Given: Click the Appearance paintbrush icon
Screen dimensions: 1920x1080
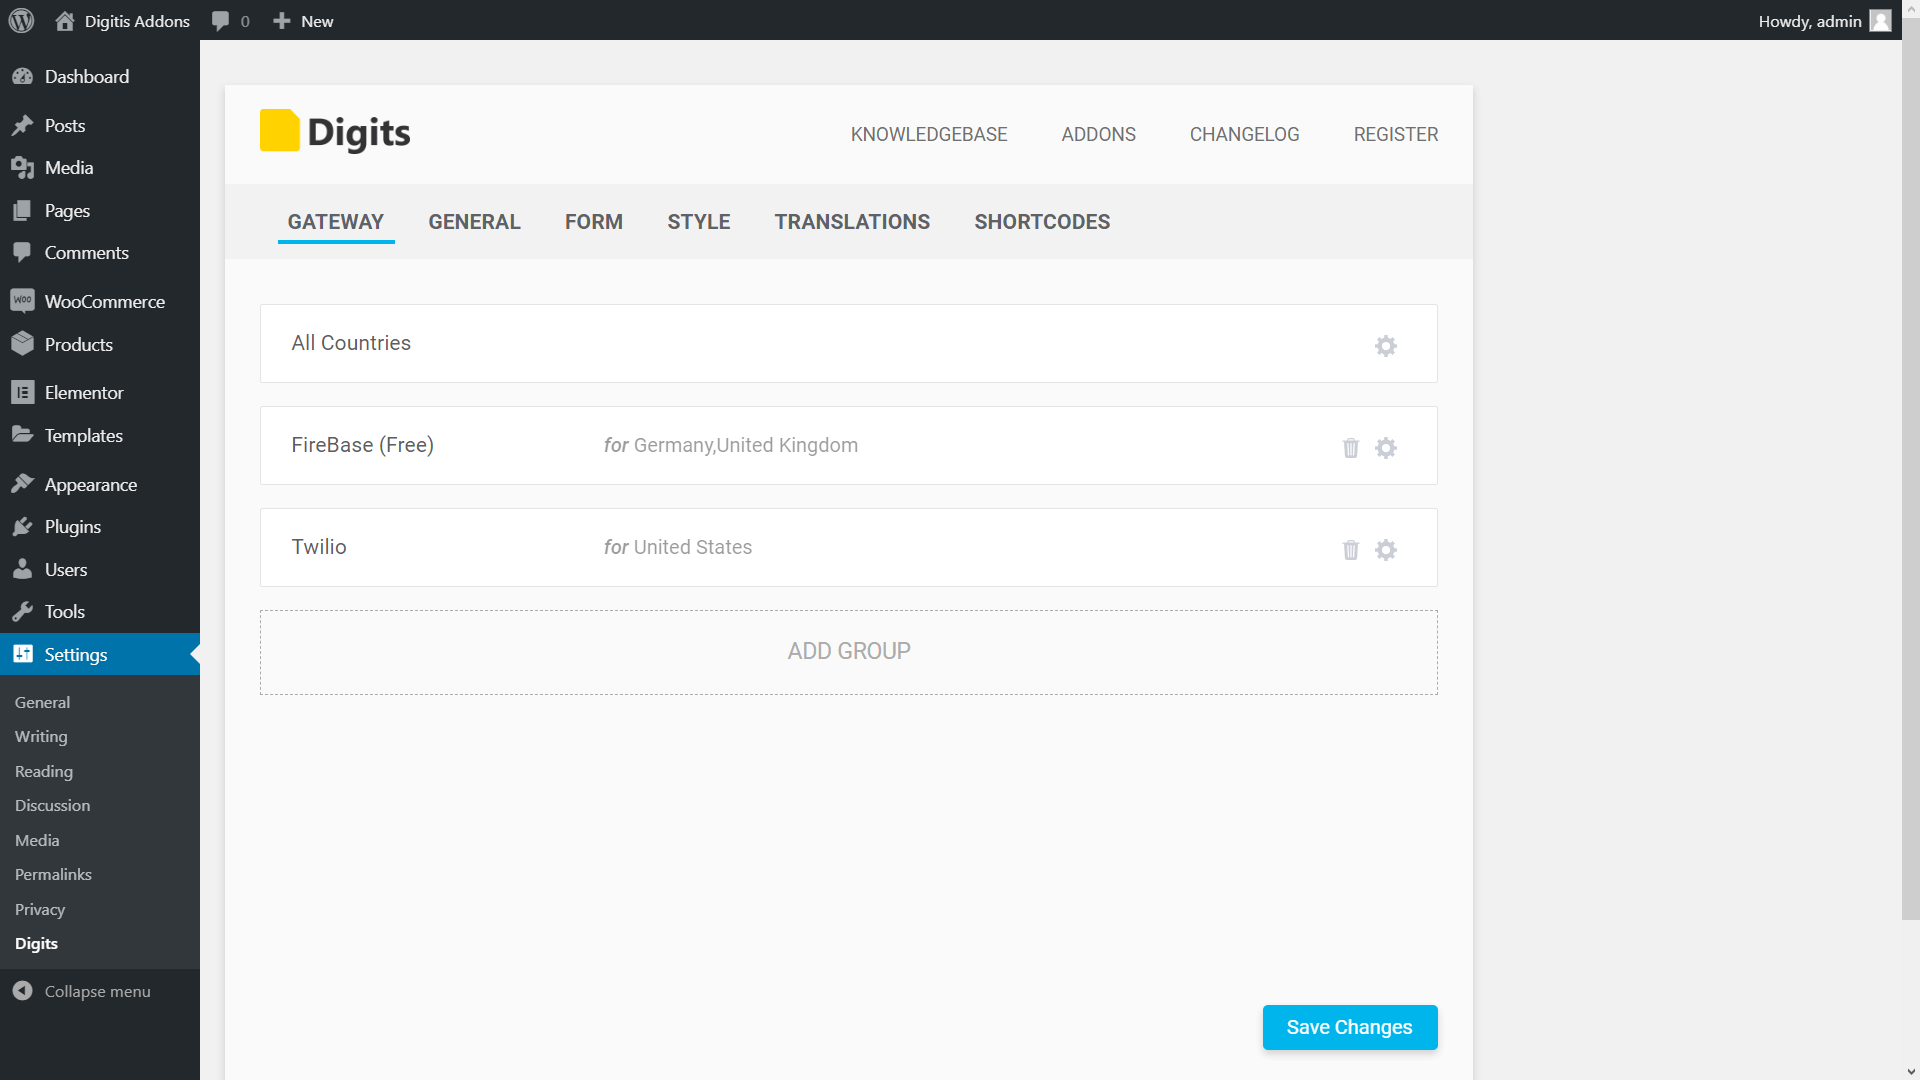Looking at the screenshot, I should click(x=22, y=484).
